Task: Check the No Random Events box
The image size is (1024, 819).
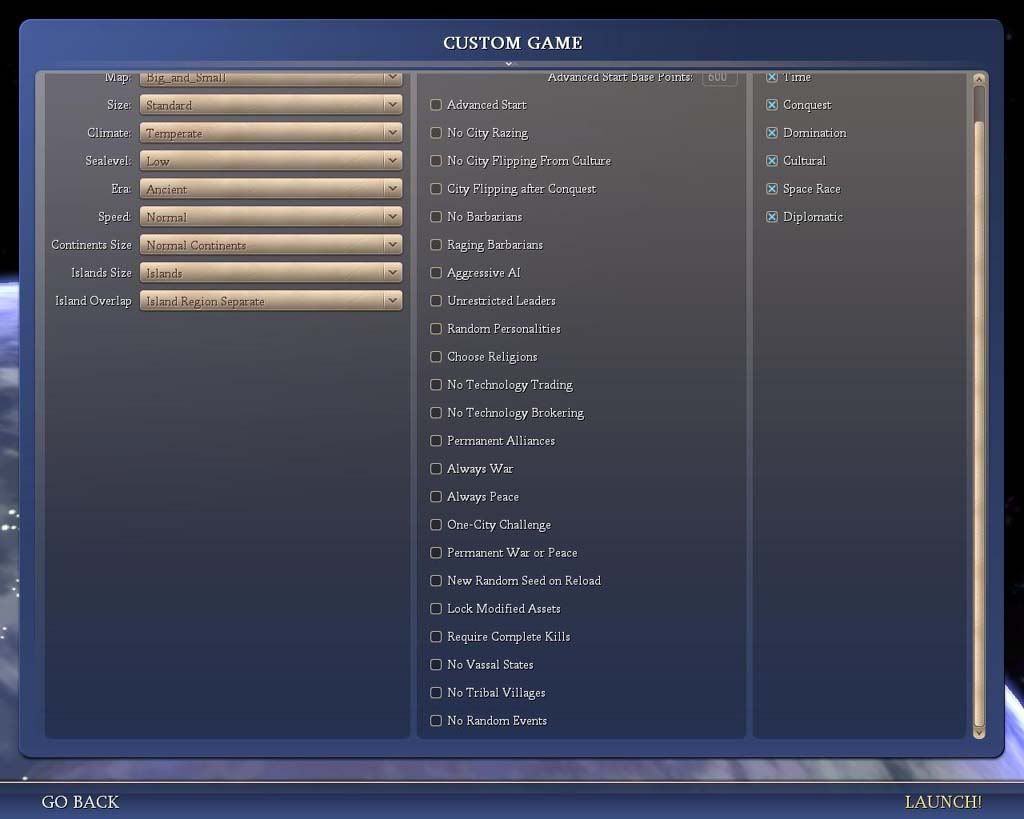Action: (436, 721)
